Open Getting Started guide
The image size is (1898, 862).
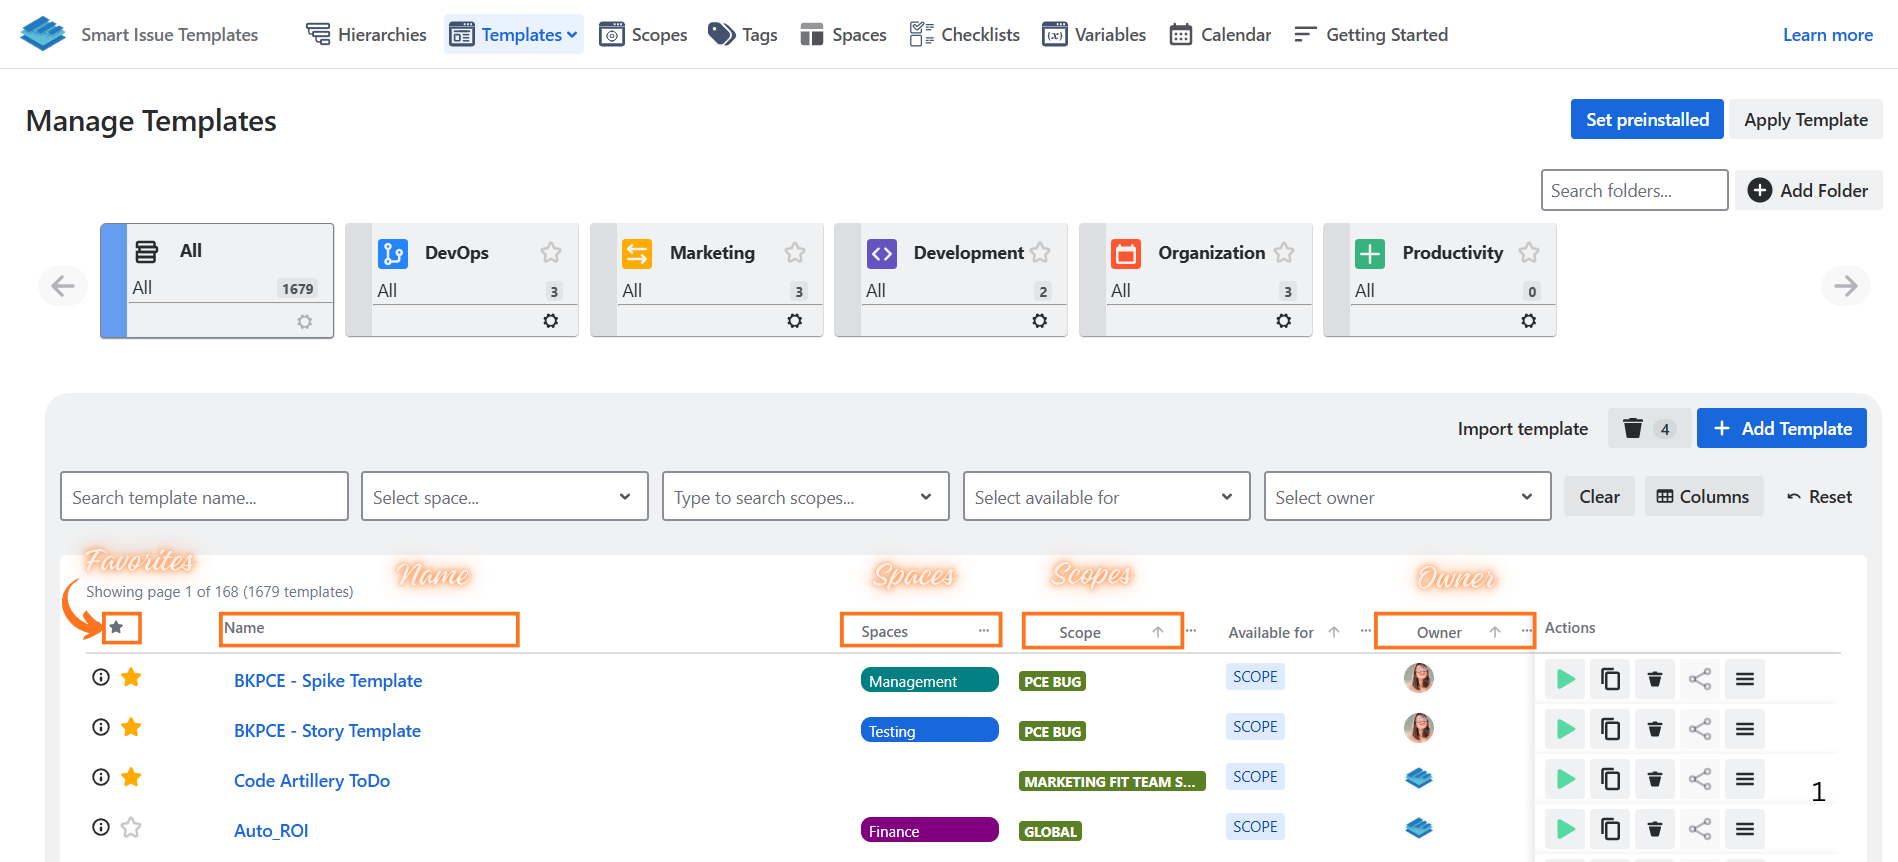tap(1370, 35)
